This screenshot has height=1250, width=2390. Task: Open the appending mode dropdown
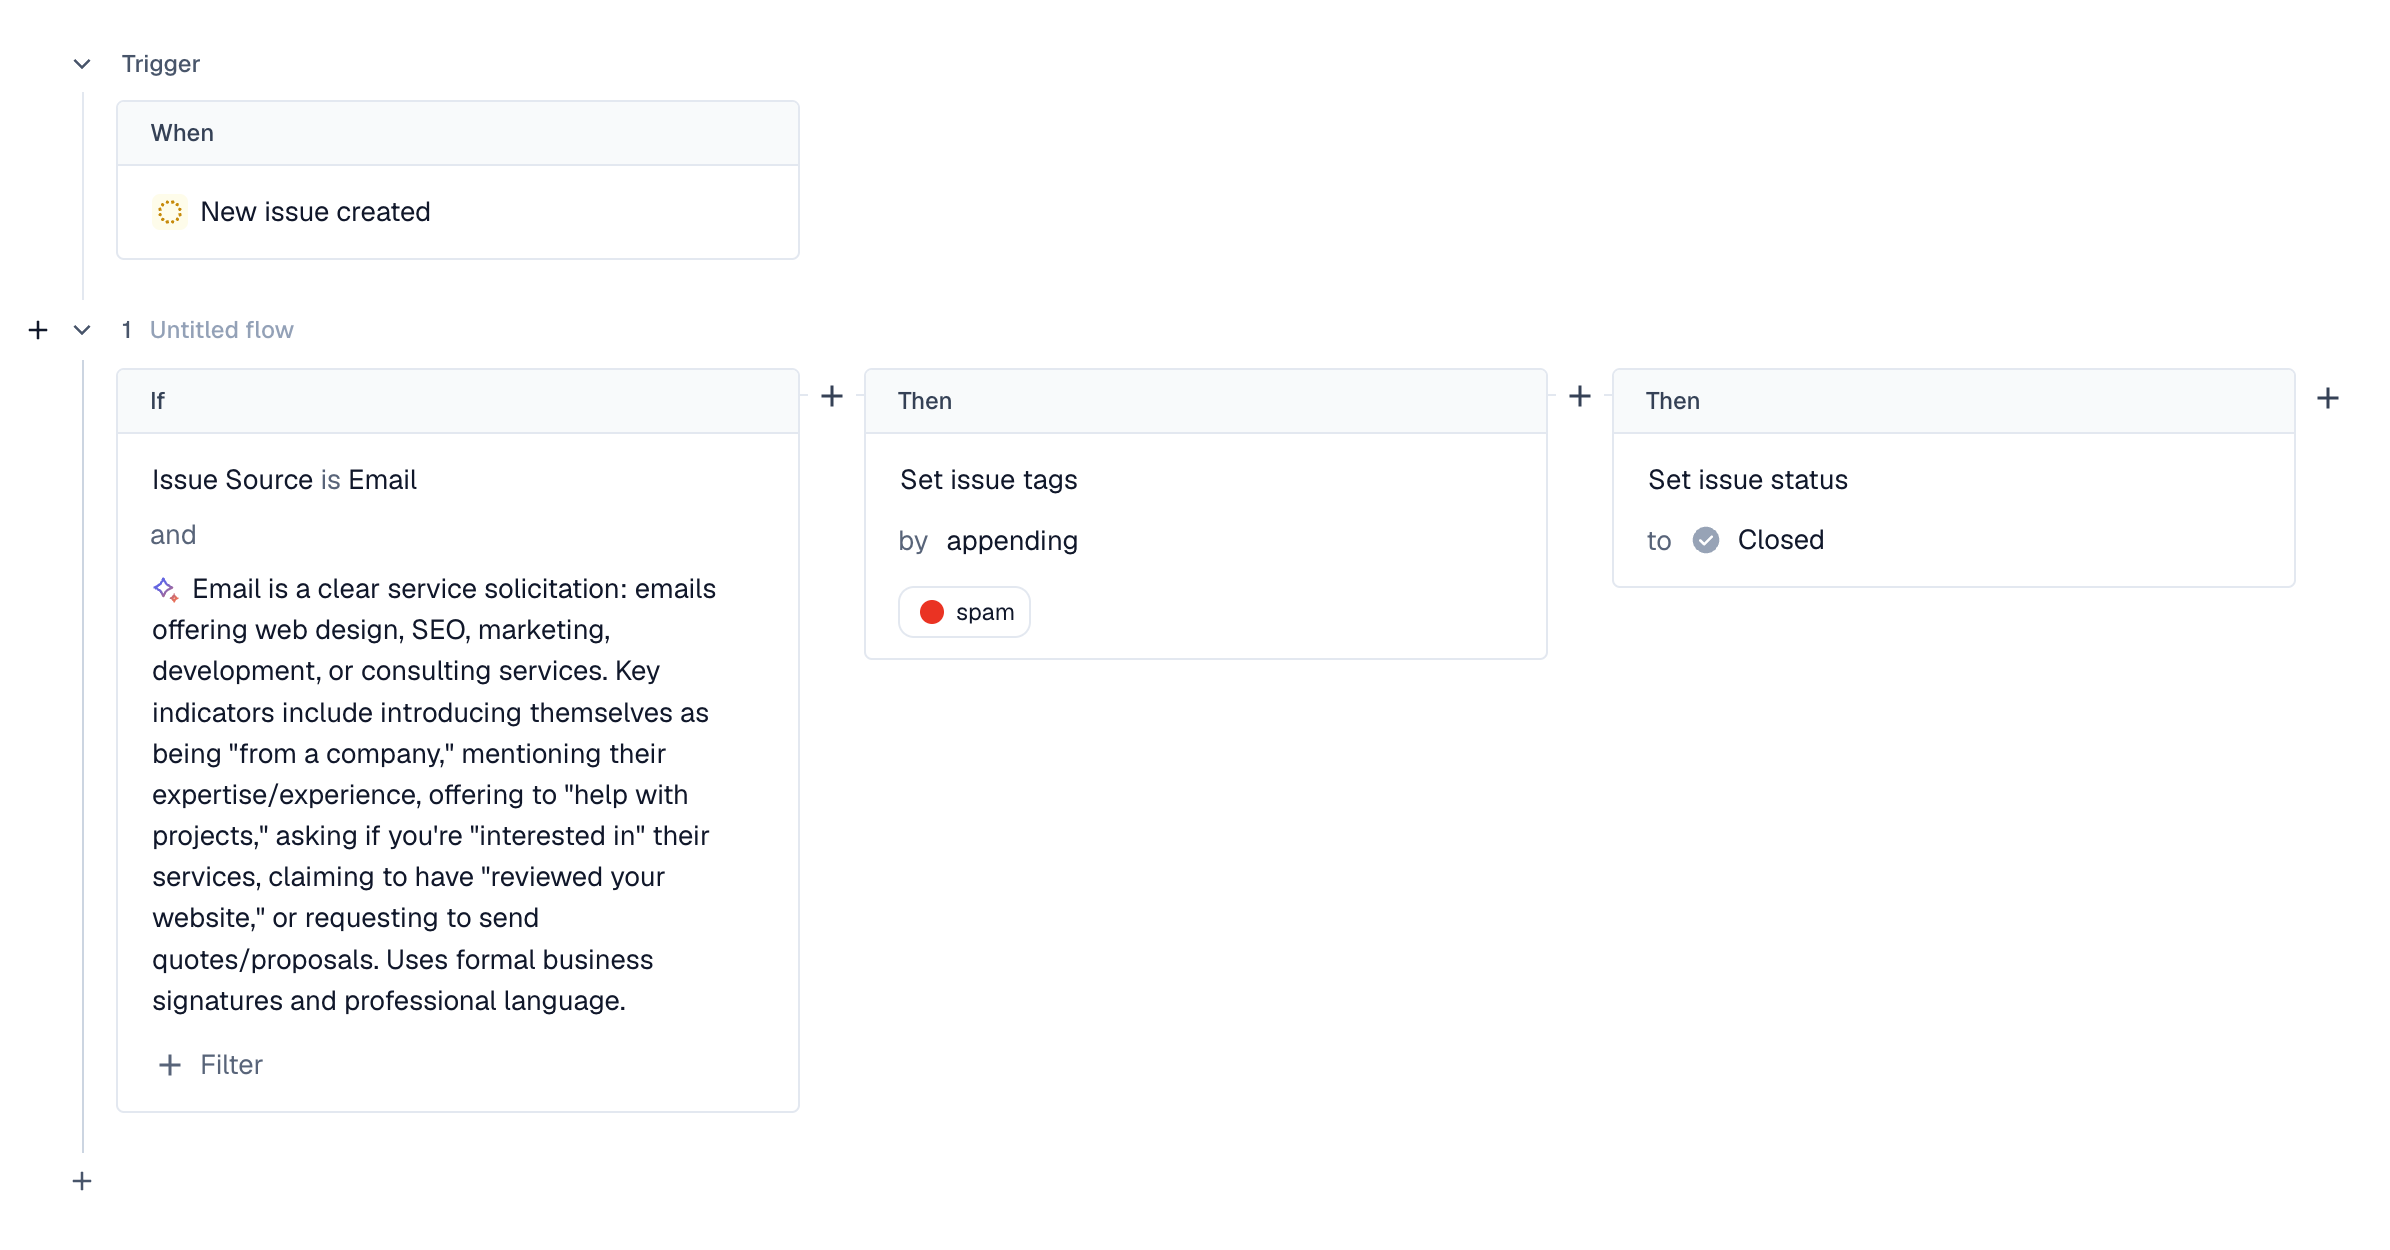(1012, 541)
